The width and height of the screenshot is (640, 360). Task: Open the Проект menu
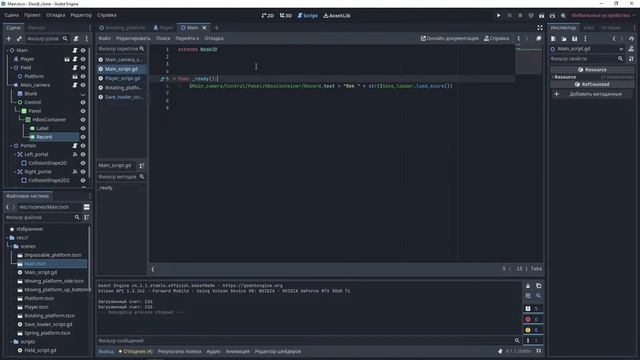[32, 15]
